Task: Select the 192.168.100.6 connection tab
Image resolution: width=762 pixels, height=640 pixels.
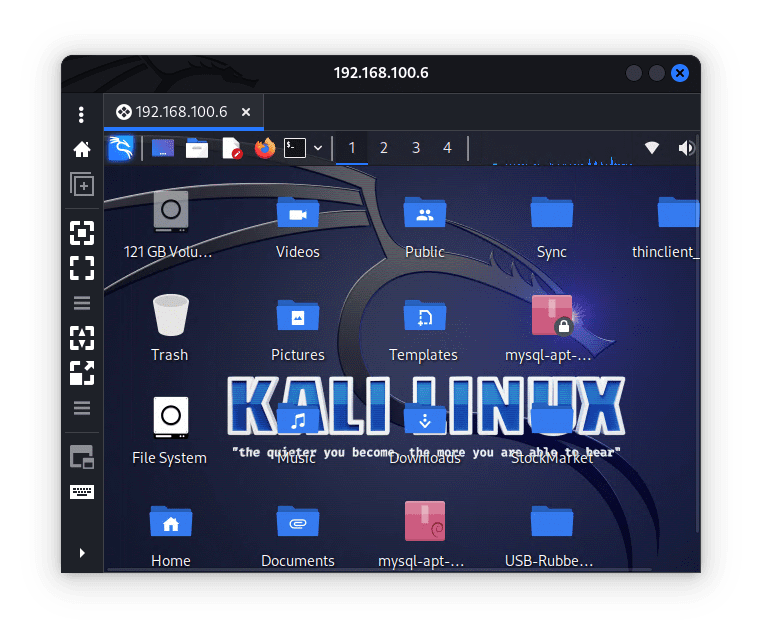Action: tap(184, 112)
